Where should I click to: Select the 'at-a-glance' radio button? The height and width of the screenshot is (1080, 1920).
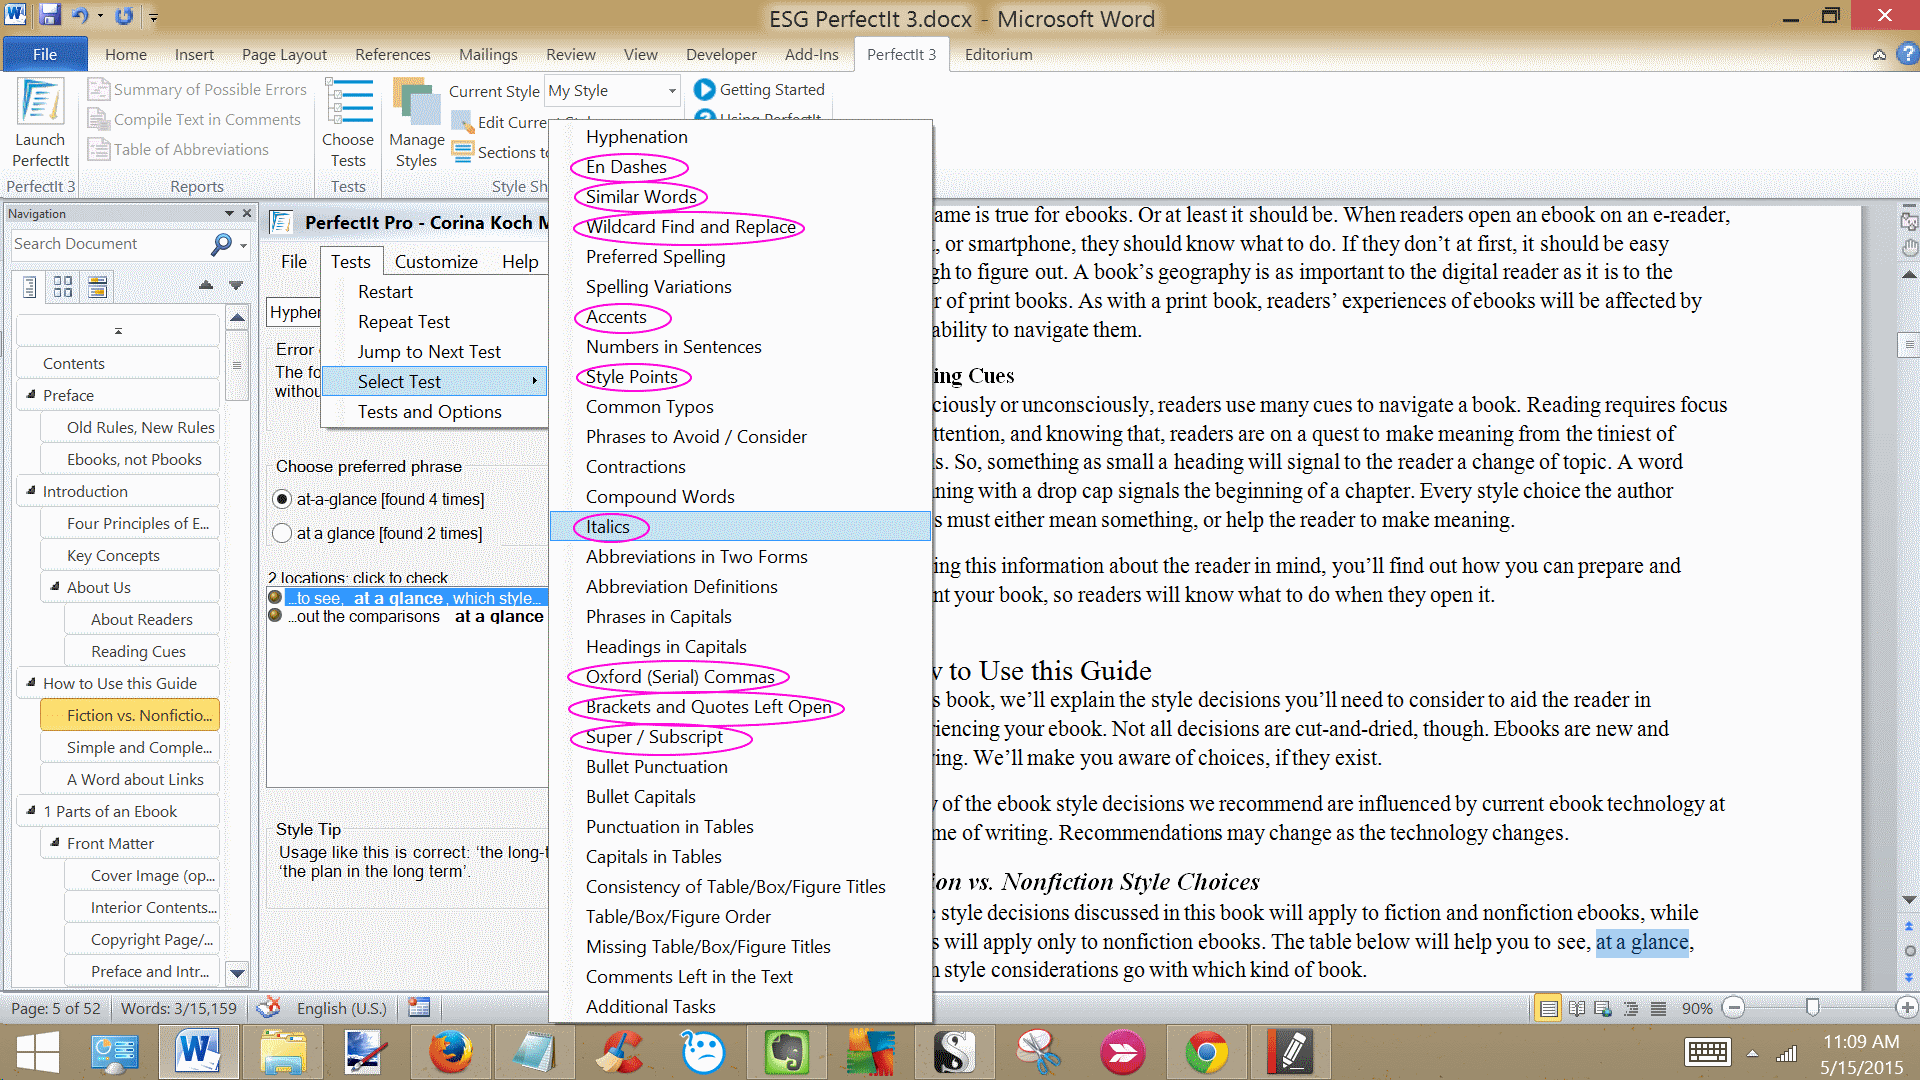tap(281, 498)
